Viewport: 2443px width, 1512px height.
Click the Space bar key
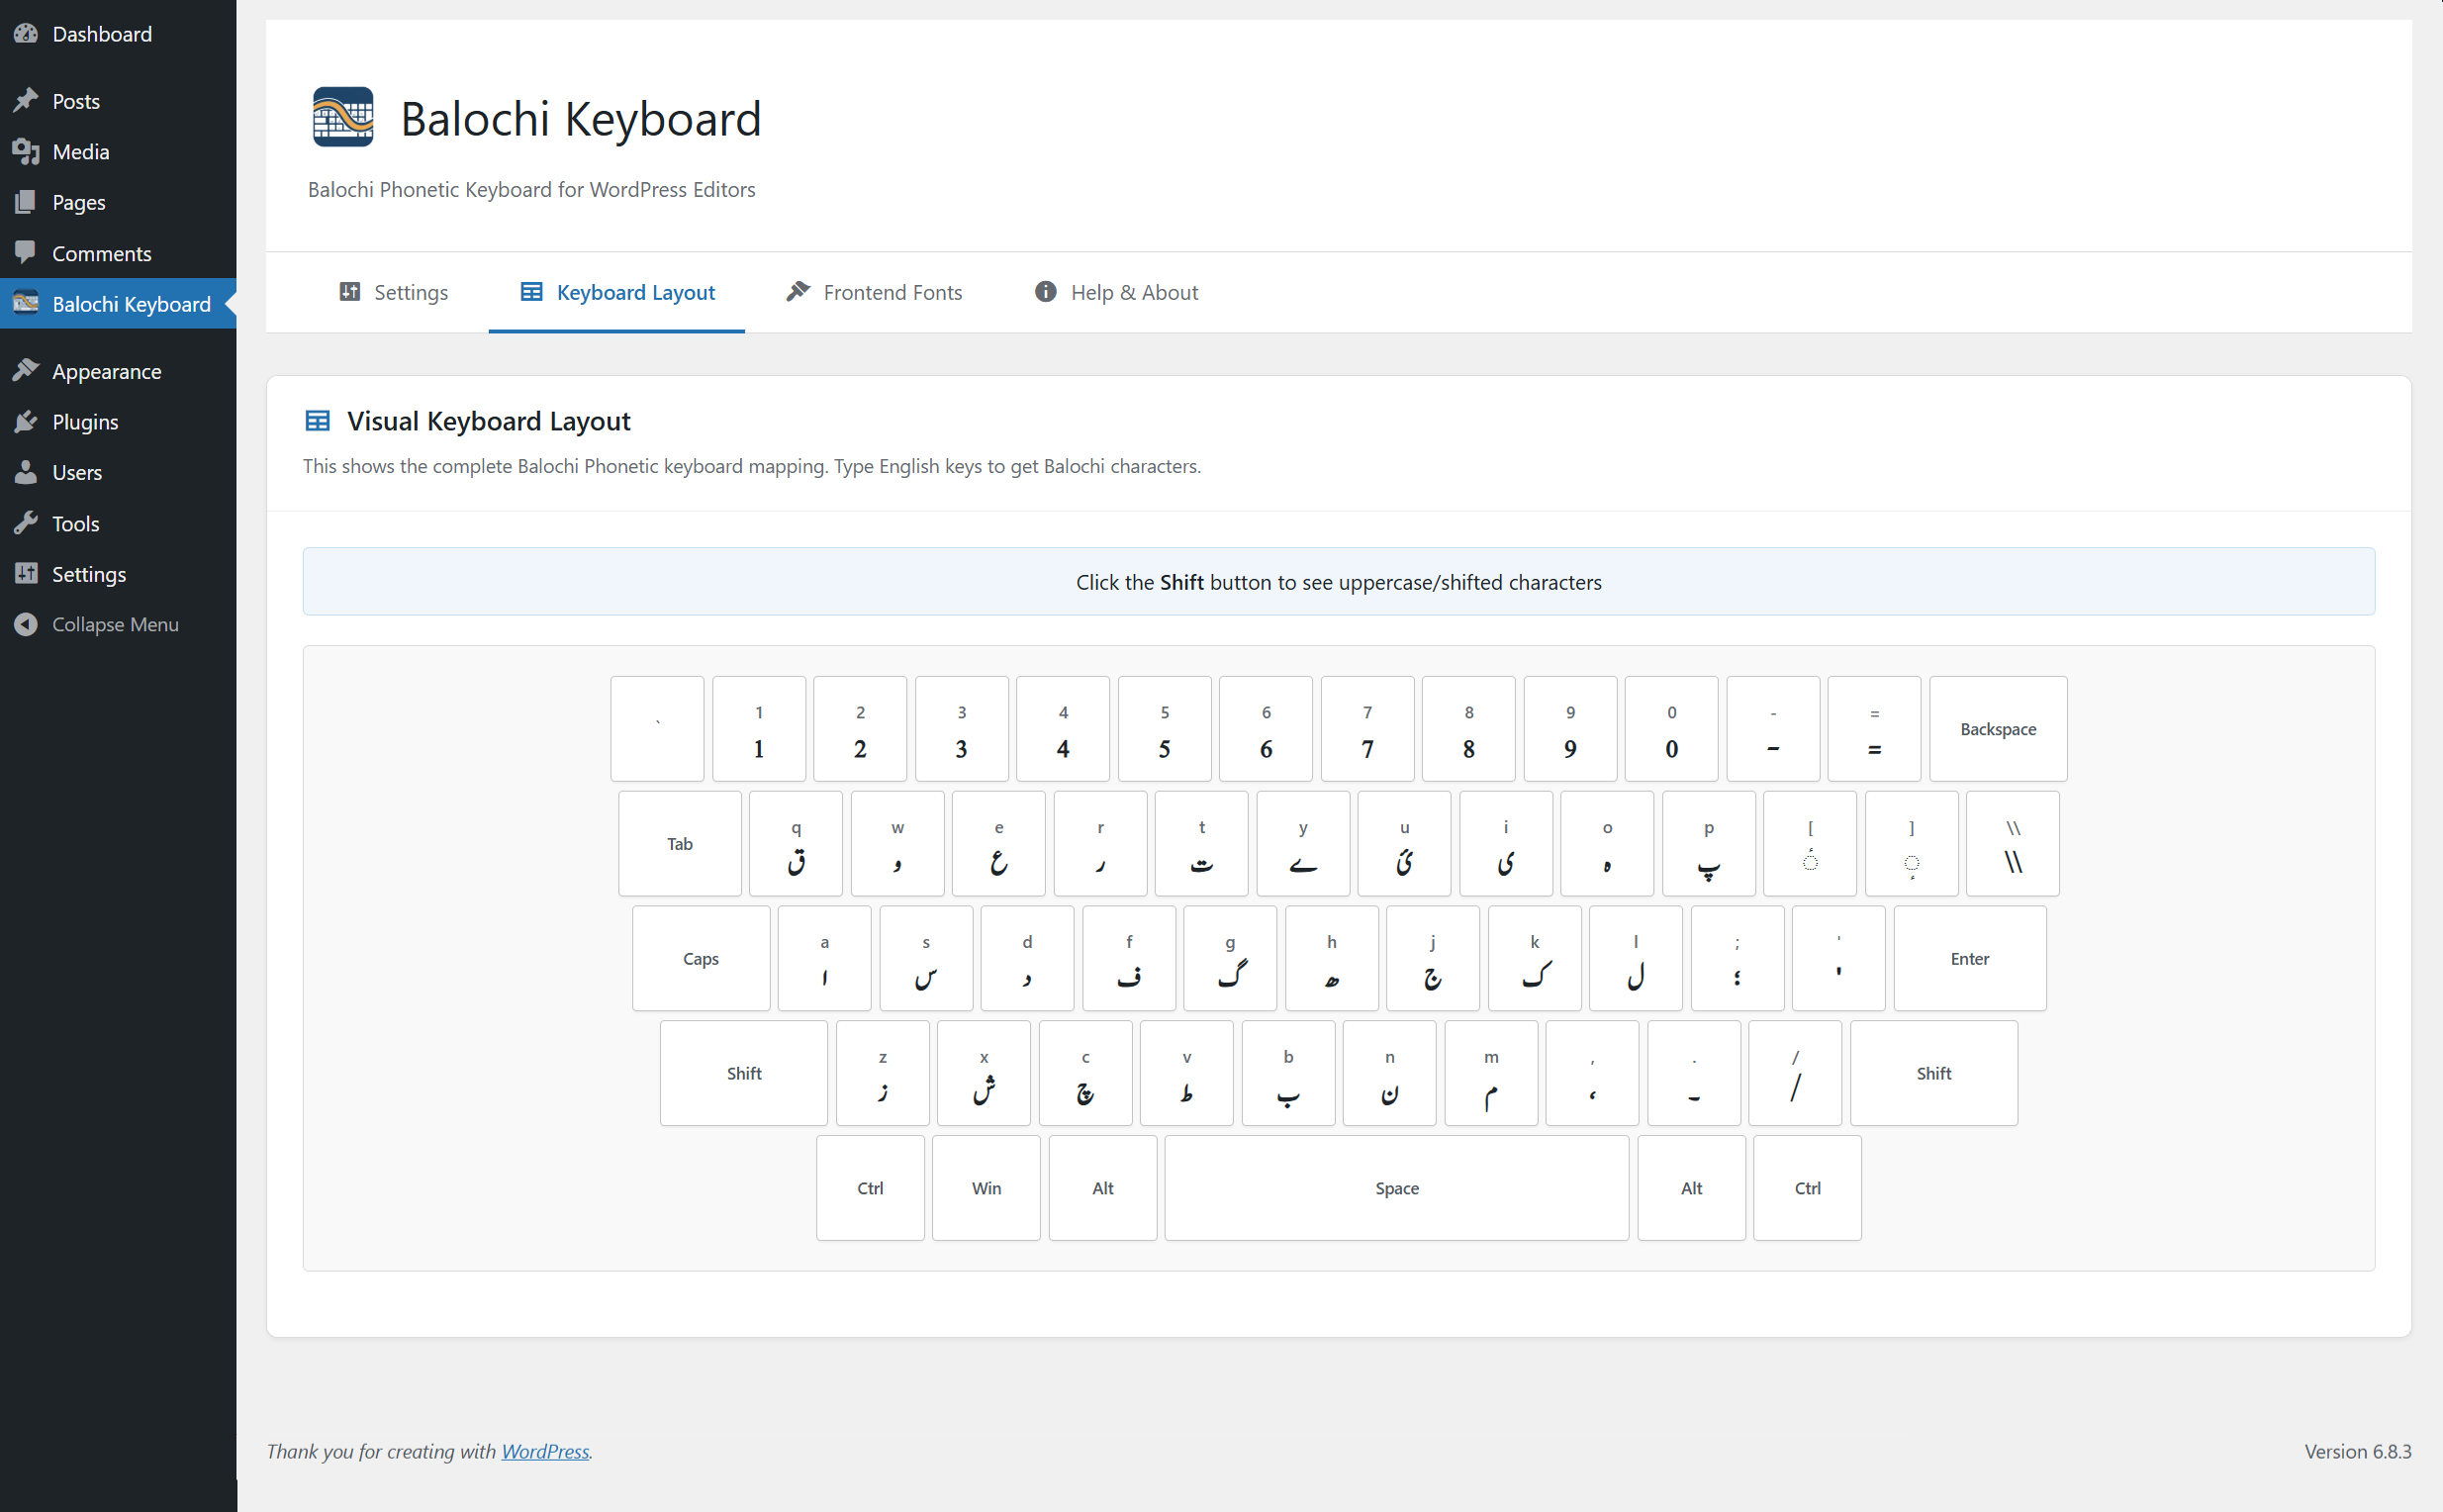[1396, 1188]
